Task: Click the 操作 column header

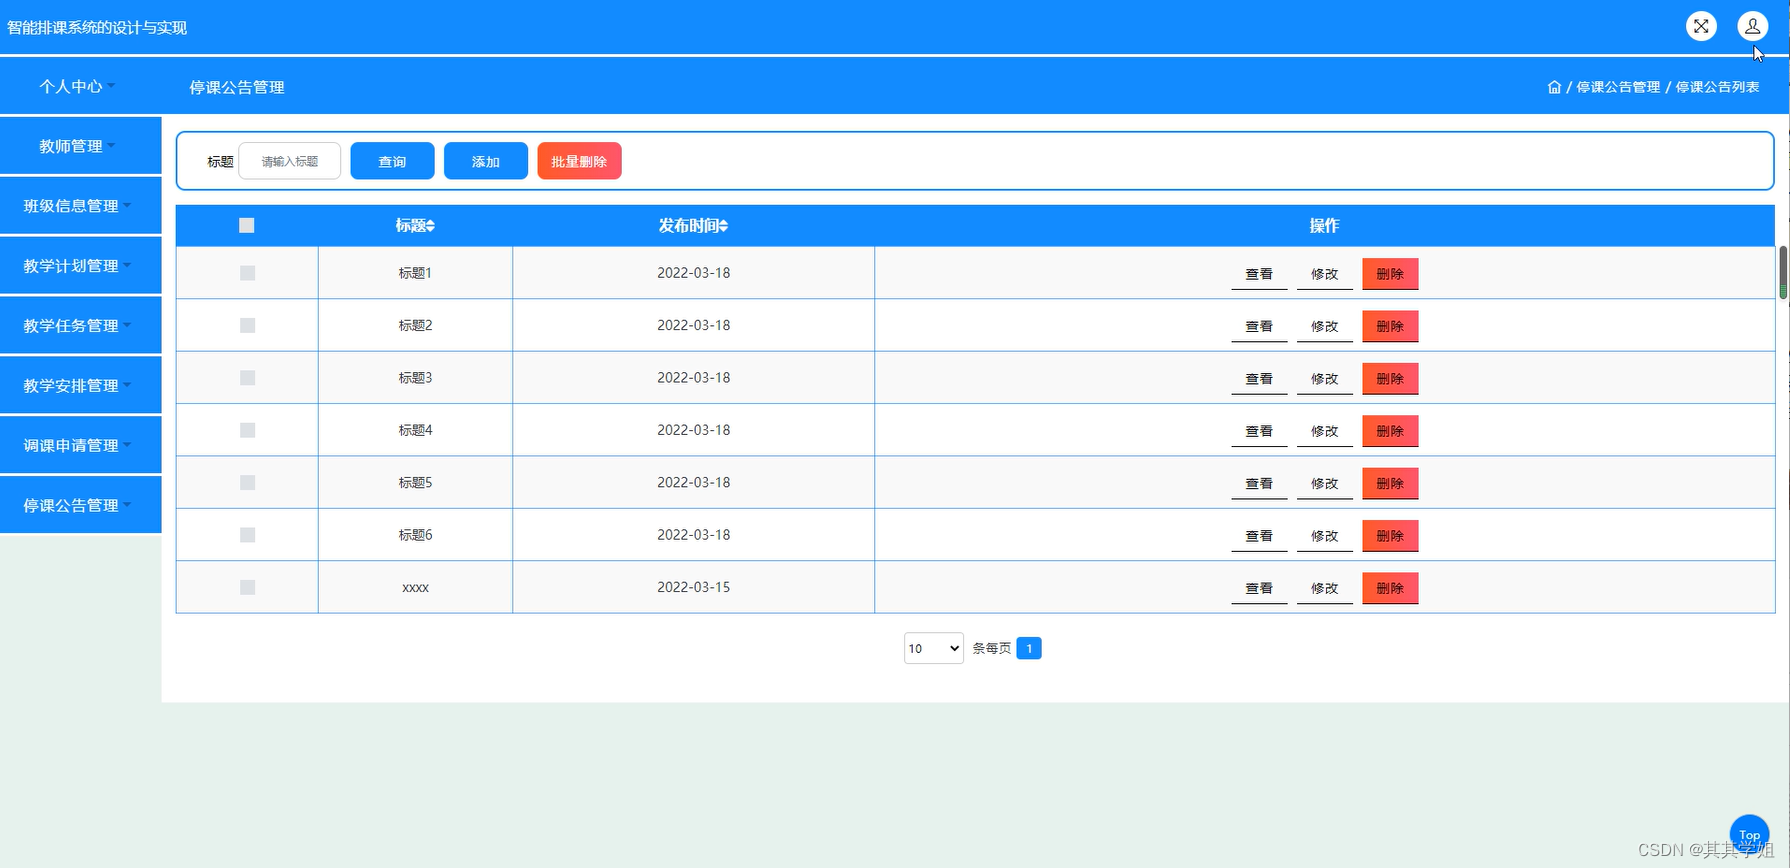Action: click(1324, 226)
